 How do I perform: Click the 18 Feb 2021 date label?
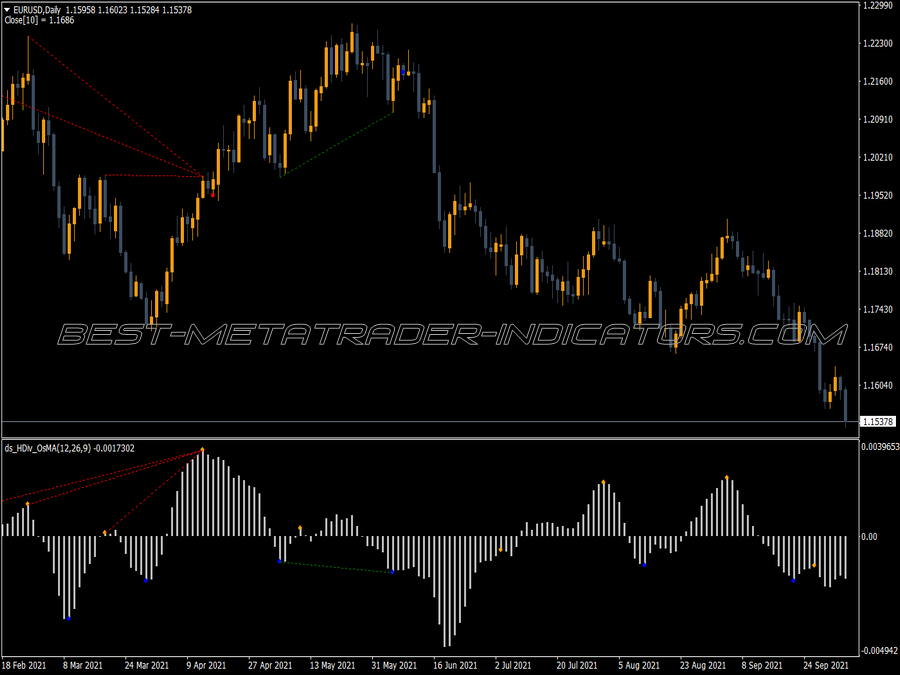point(25,666)
